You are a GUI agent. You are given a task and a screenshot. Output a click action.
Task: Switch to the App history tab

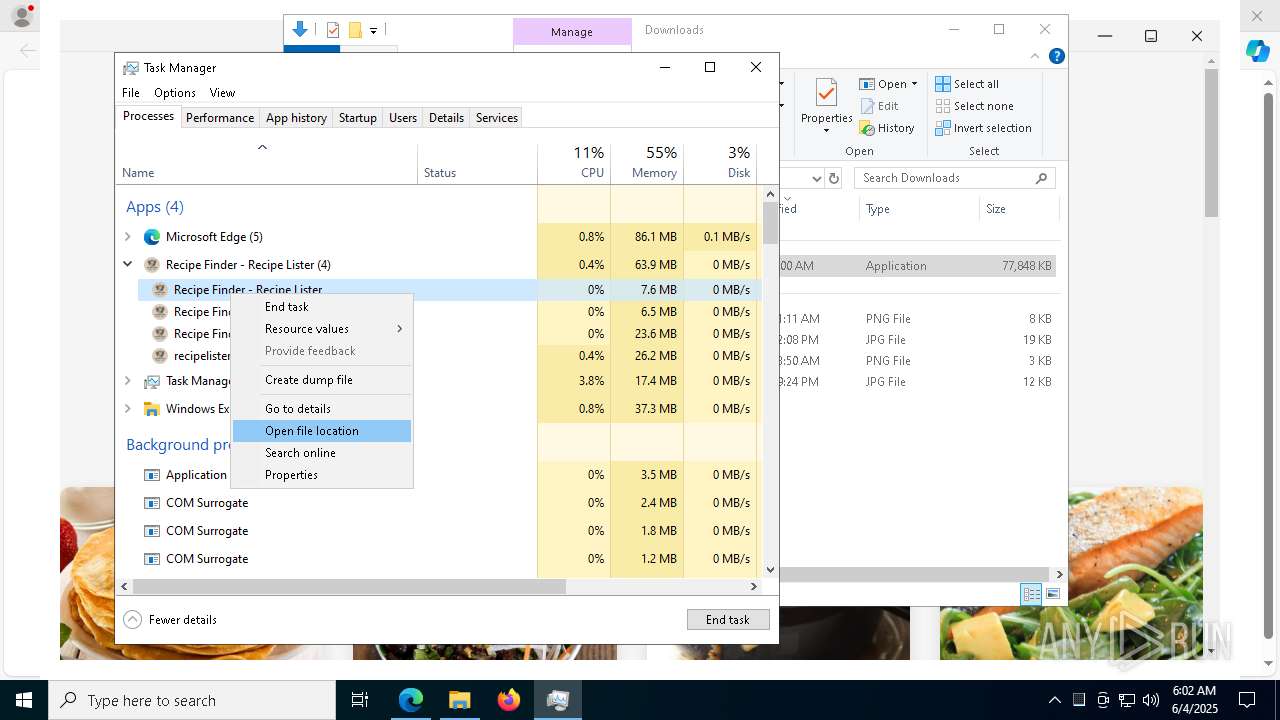296,118
